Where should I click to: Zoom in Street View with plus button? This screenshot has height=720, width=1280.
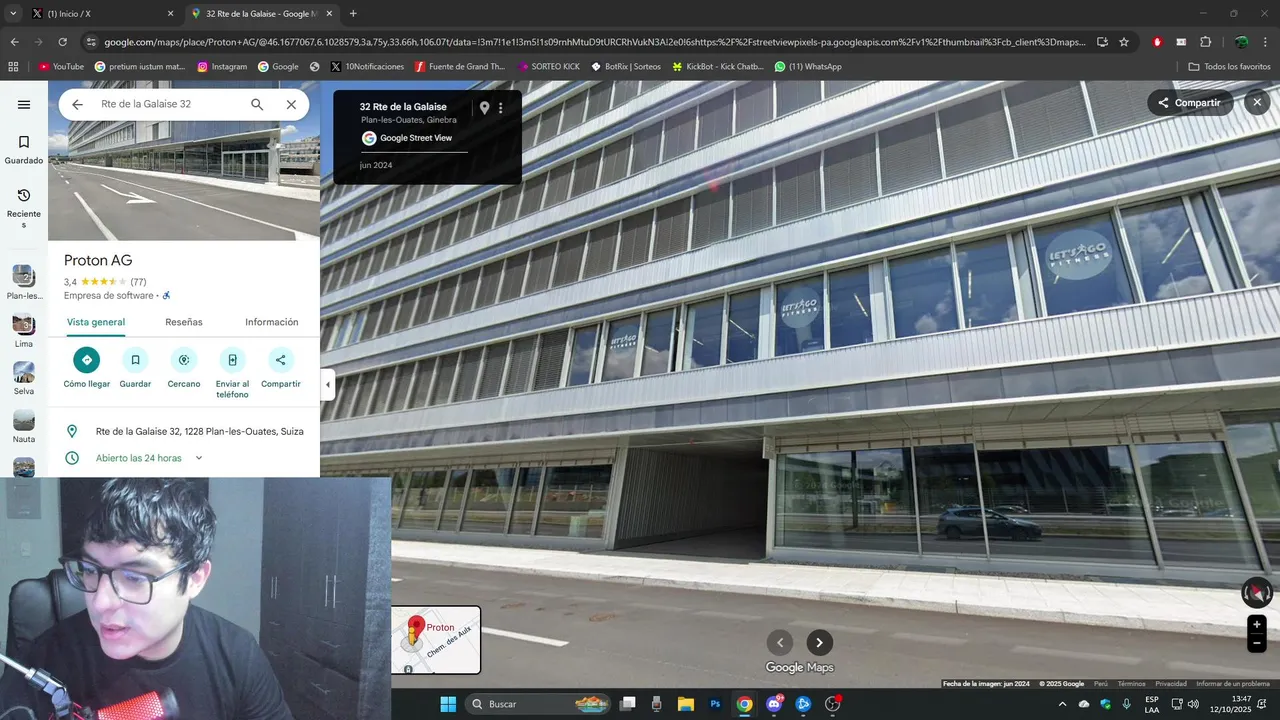pyautogui.click(x=1257, y=624)
